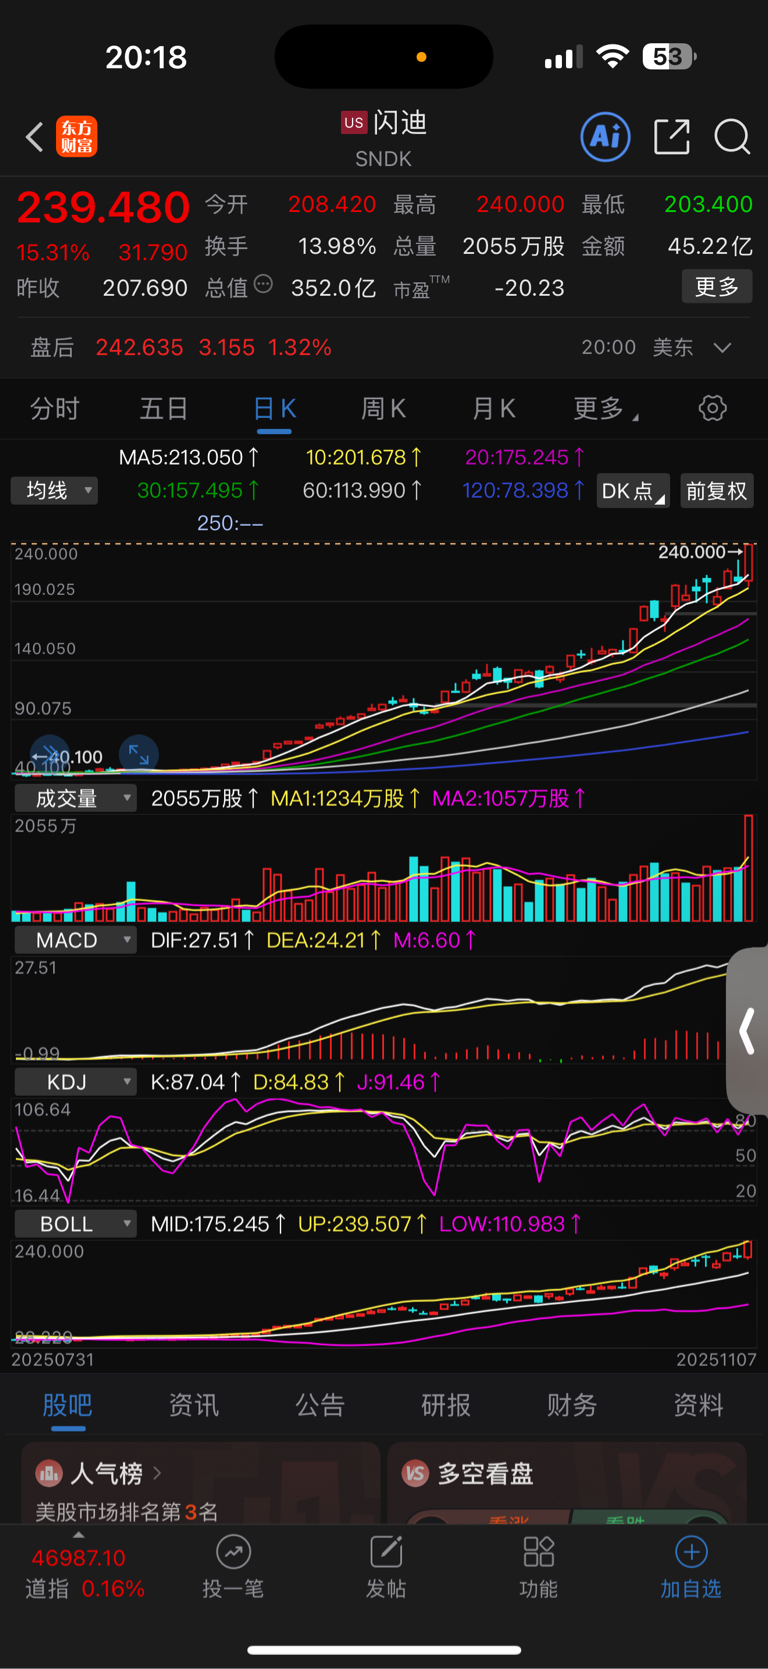Tap the 总值 info bubble icon
Image resolution: width=768 pixels, height=1669 pixels.
pyautogui.click(x=263, y=284)
